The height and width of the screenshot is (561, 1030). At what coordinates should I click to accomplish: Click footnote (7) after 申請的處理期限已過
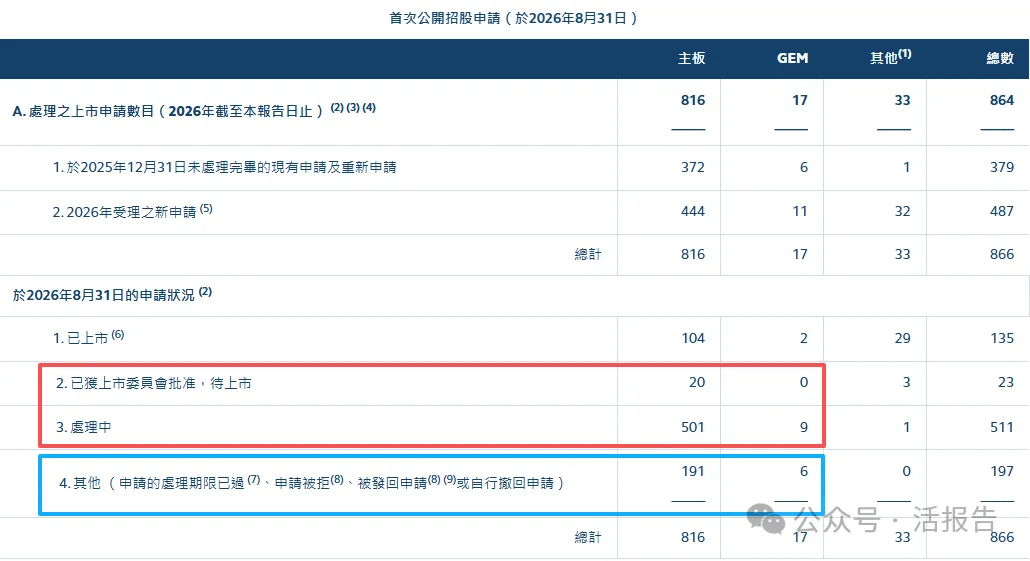click(254, 480)
